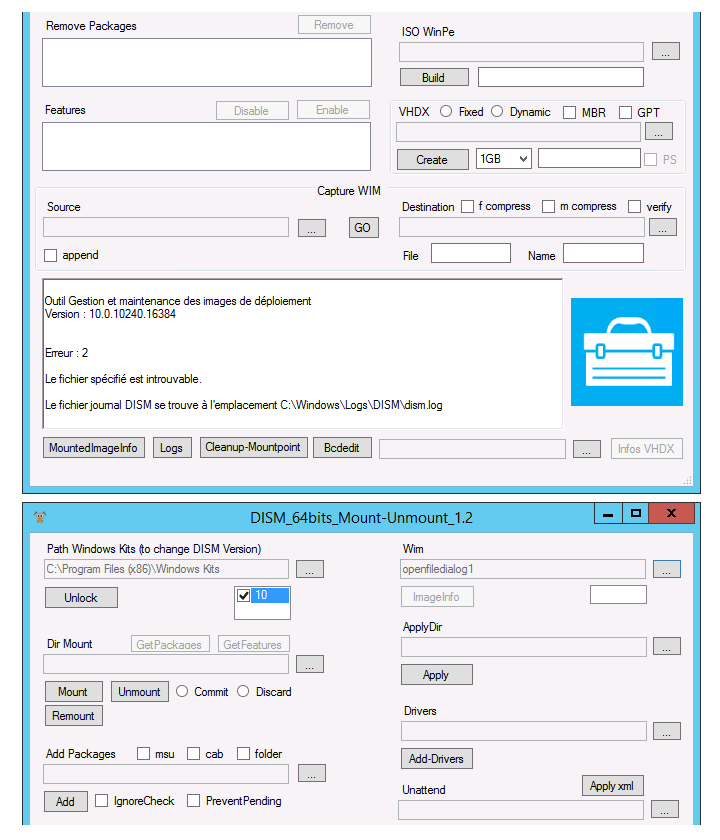Select the Dynamic VHDX radio button

click(497, 111)
